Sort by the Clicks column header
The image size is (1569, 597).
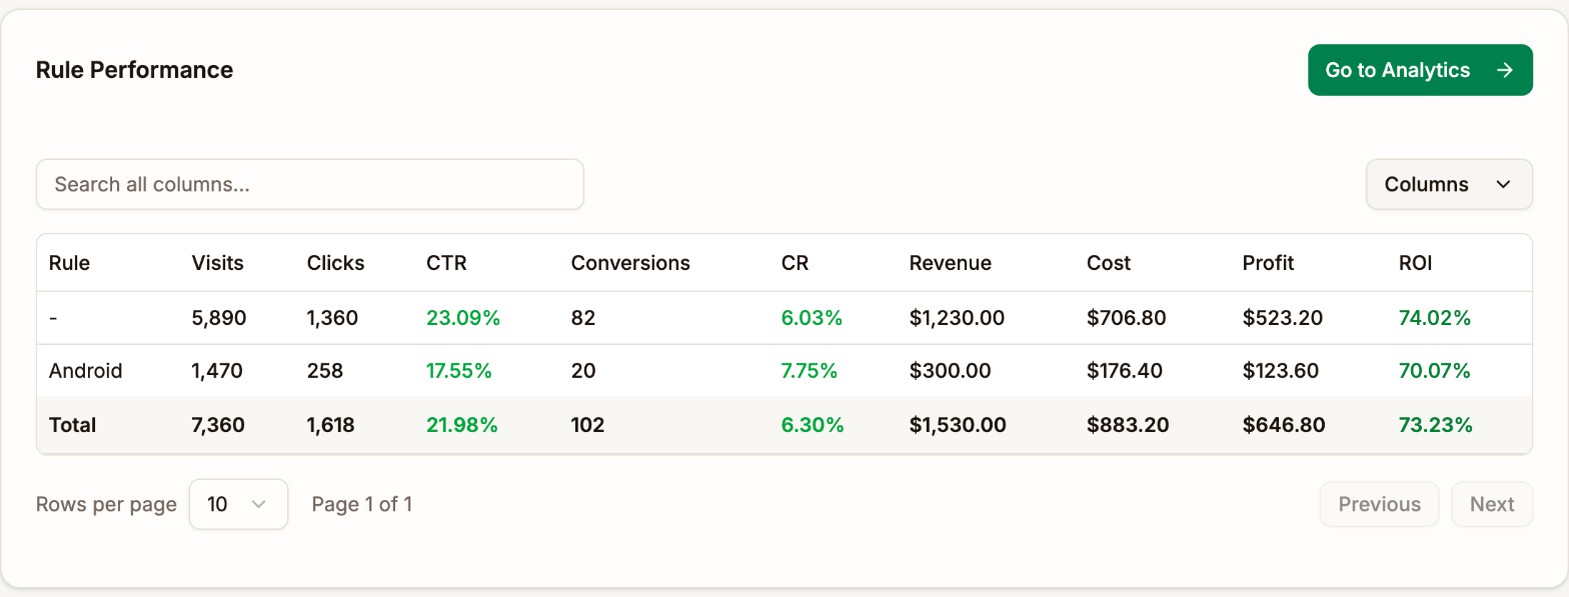(x=335, y=263)
